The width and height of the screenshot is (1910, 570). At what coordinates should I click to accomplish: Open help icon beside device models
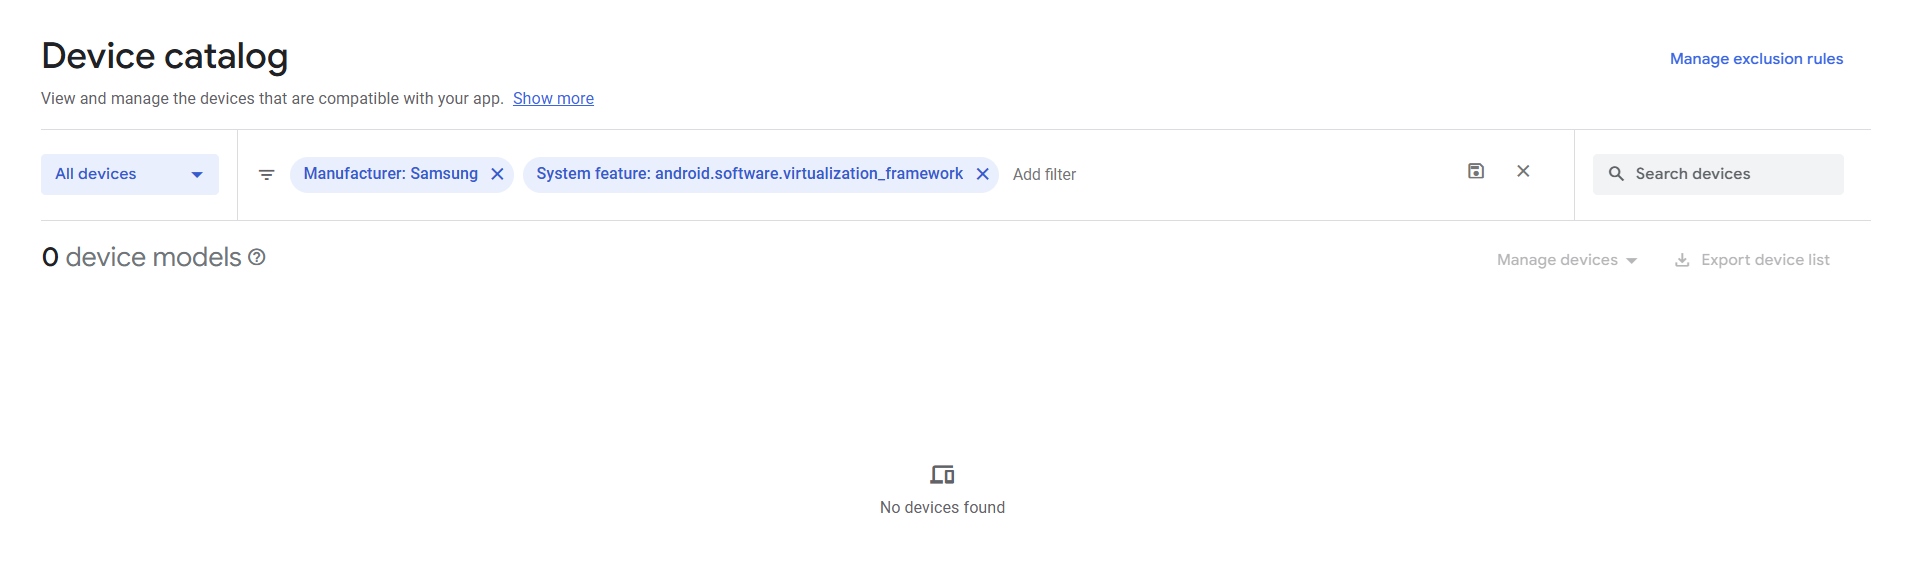(x=257, y=258)
